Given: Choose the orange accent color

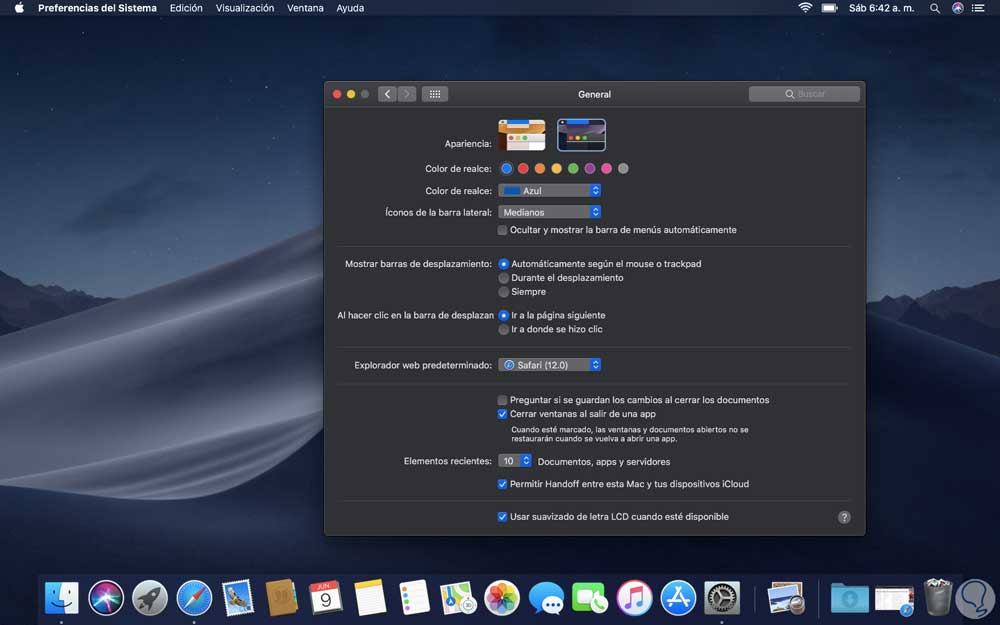Looking at the screenshot, I should click(x=540, y=168).
